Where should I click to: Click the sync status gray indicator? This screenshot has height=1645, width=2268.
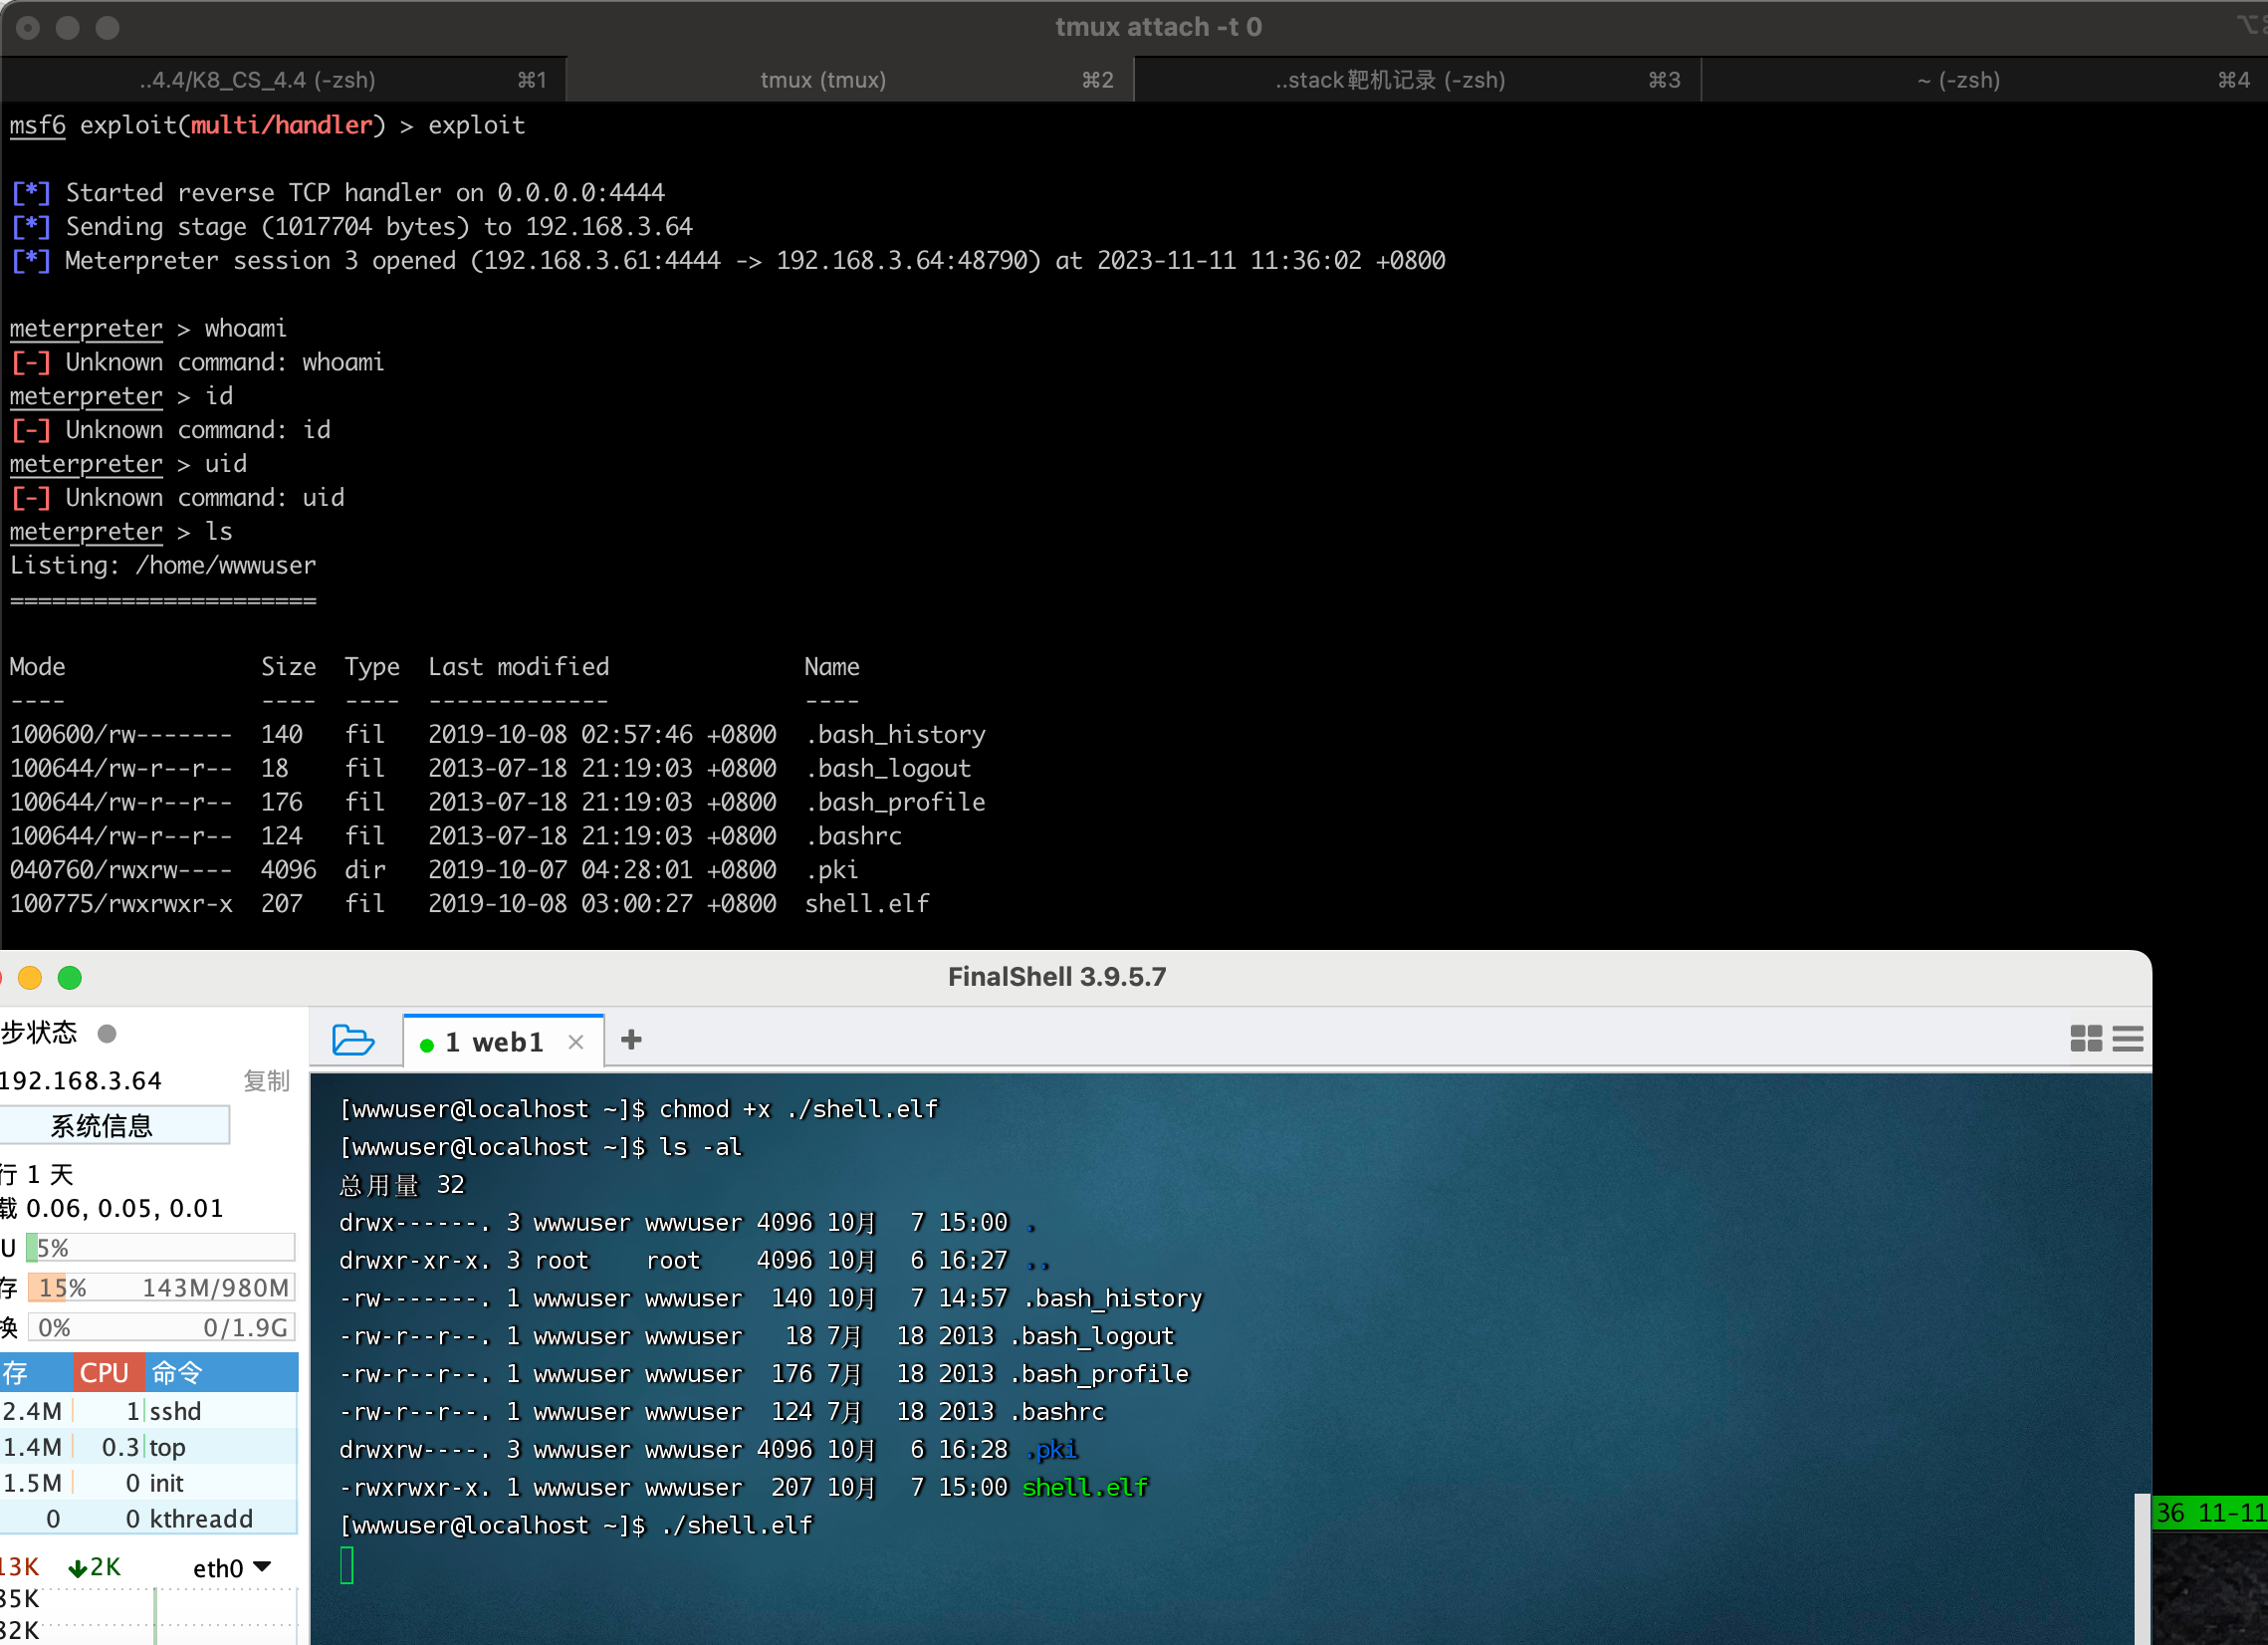(x=107, y=1033)
